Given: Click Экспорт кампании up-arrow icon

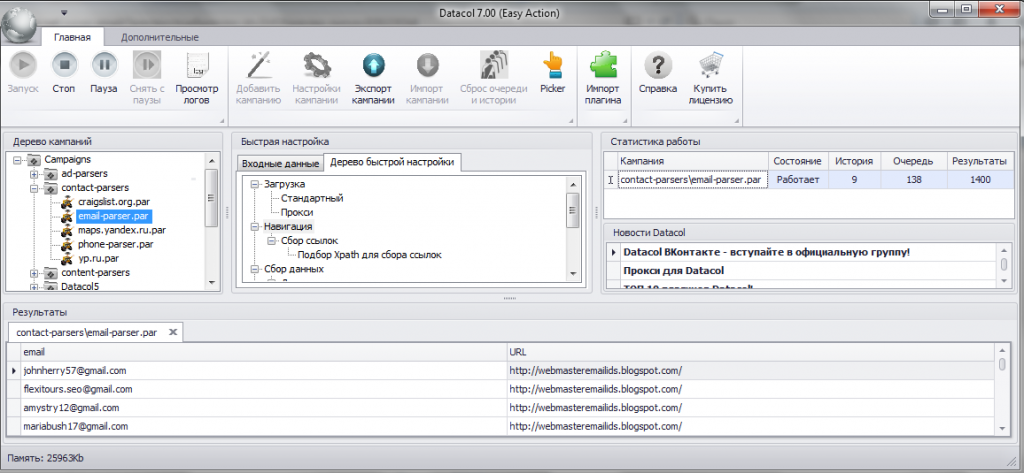Looking at the screenshot, I should [x=374, y=65].
